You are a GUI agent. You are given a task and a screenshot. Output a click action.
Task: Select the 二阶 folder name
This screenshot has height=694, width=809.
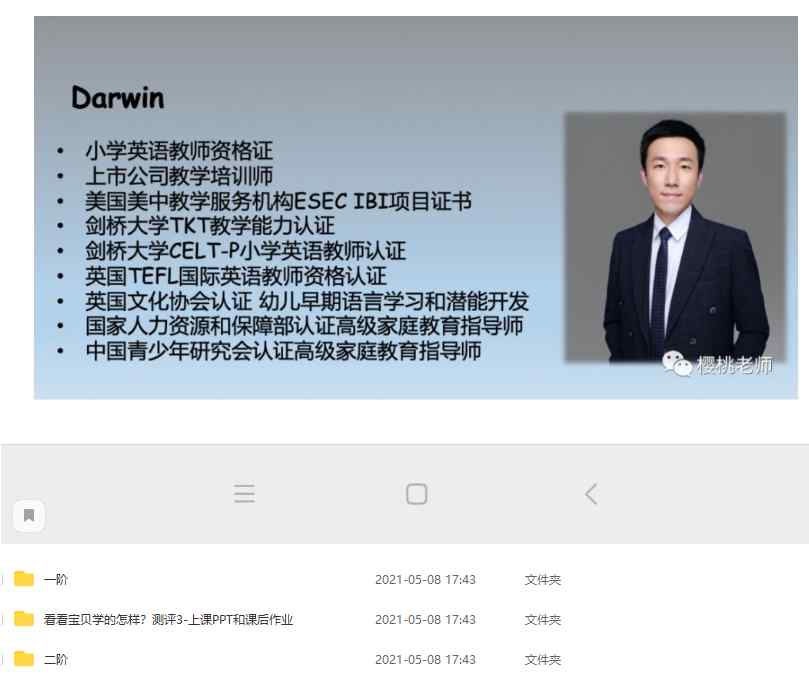click(56, 659)
